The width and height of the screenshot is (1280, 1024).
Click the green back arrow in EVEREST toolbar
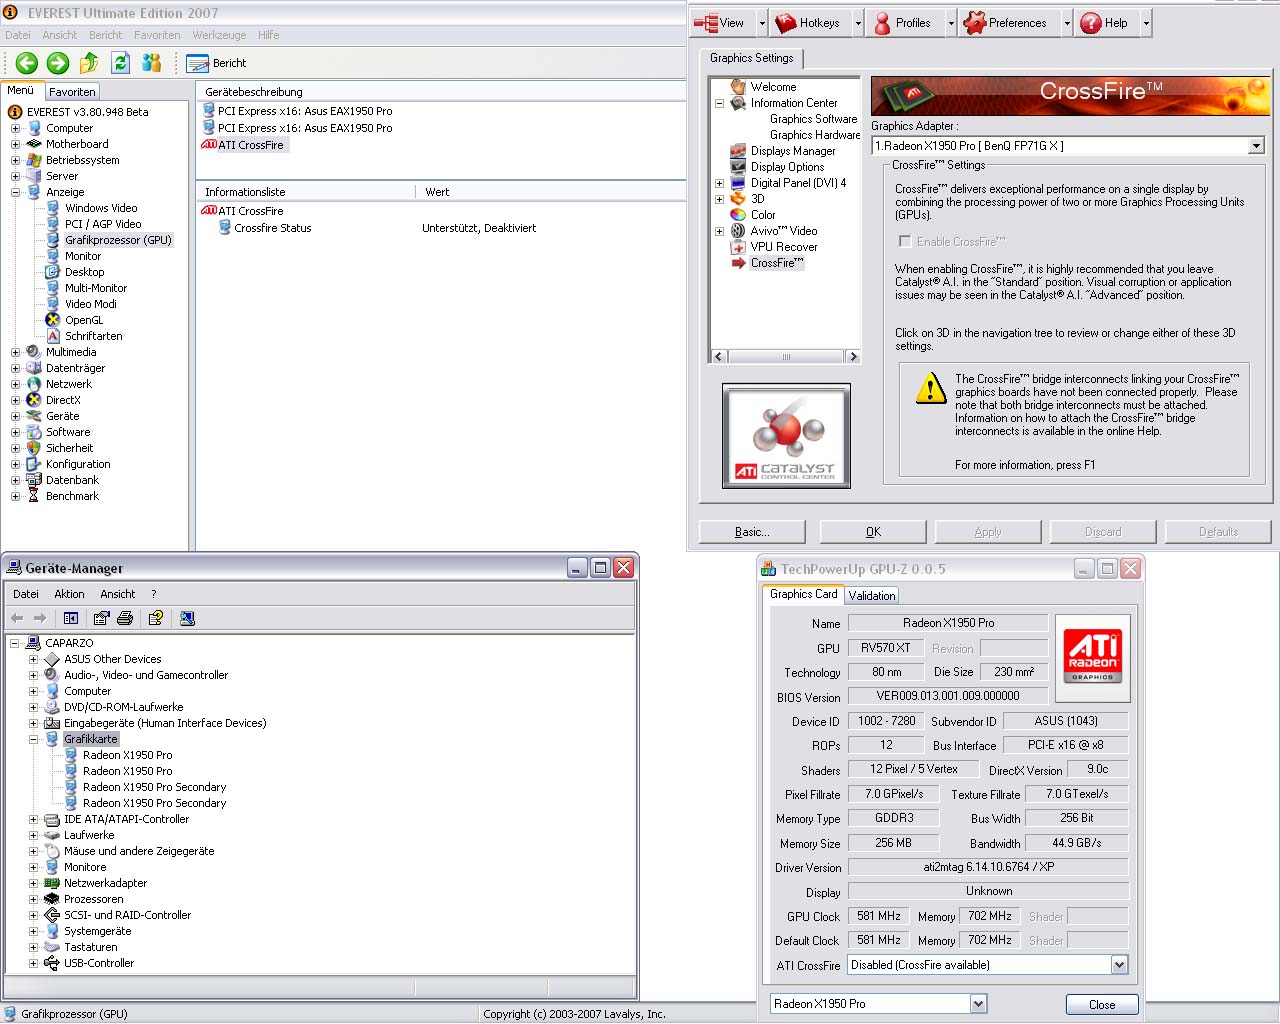pos(27,63)
